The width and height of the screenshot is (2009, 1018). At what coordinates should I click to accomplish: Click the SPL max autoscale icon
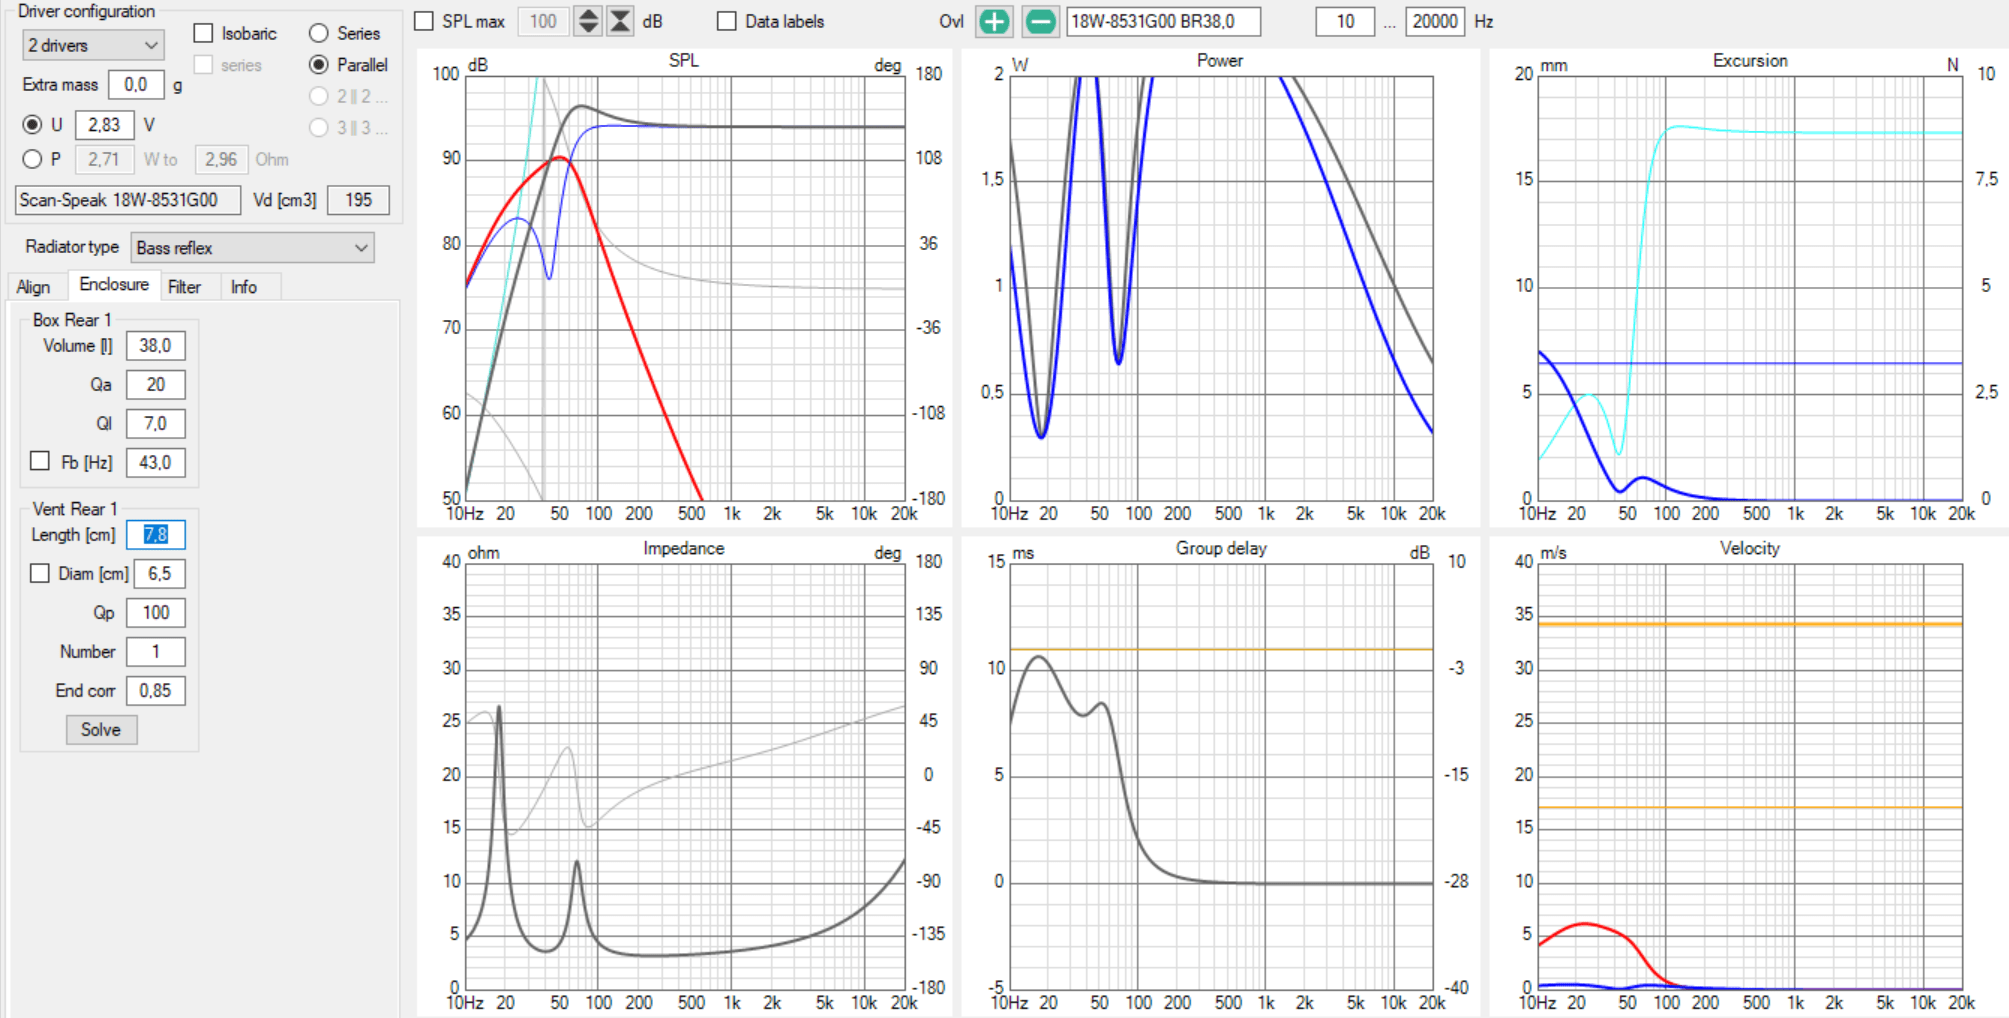620,21
